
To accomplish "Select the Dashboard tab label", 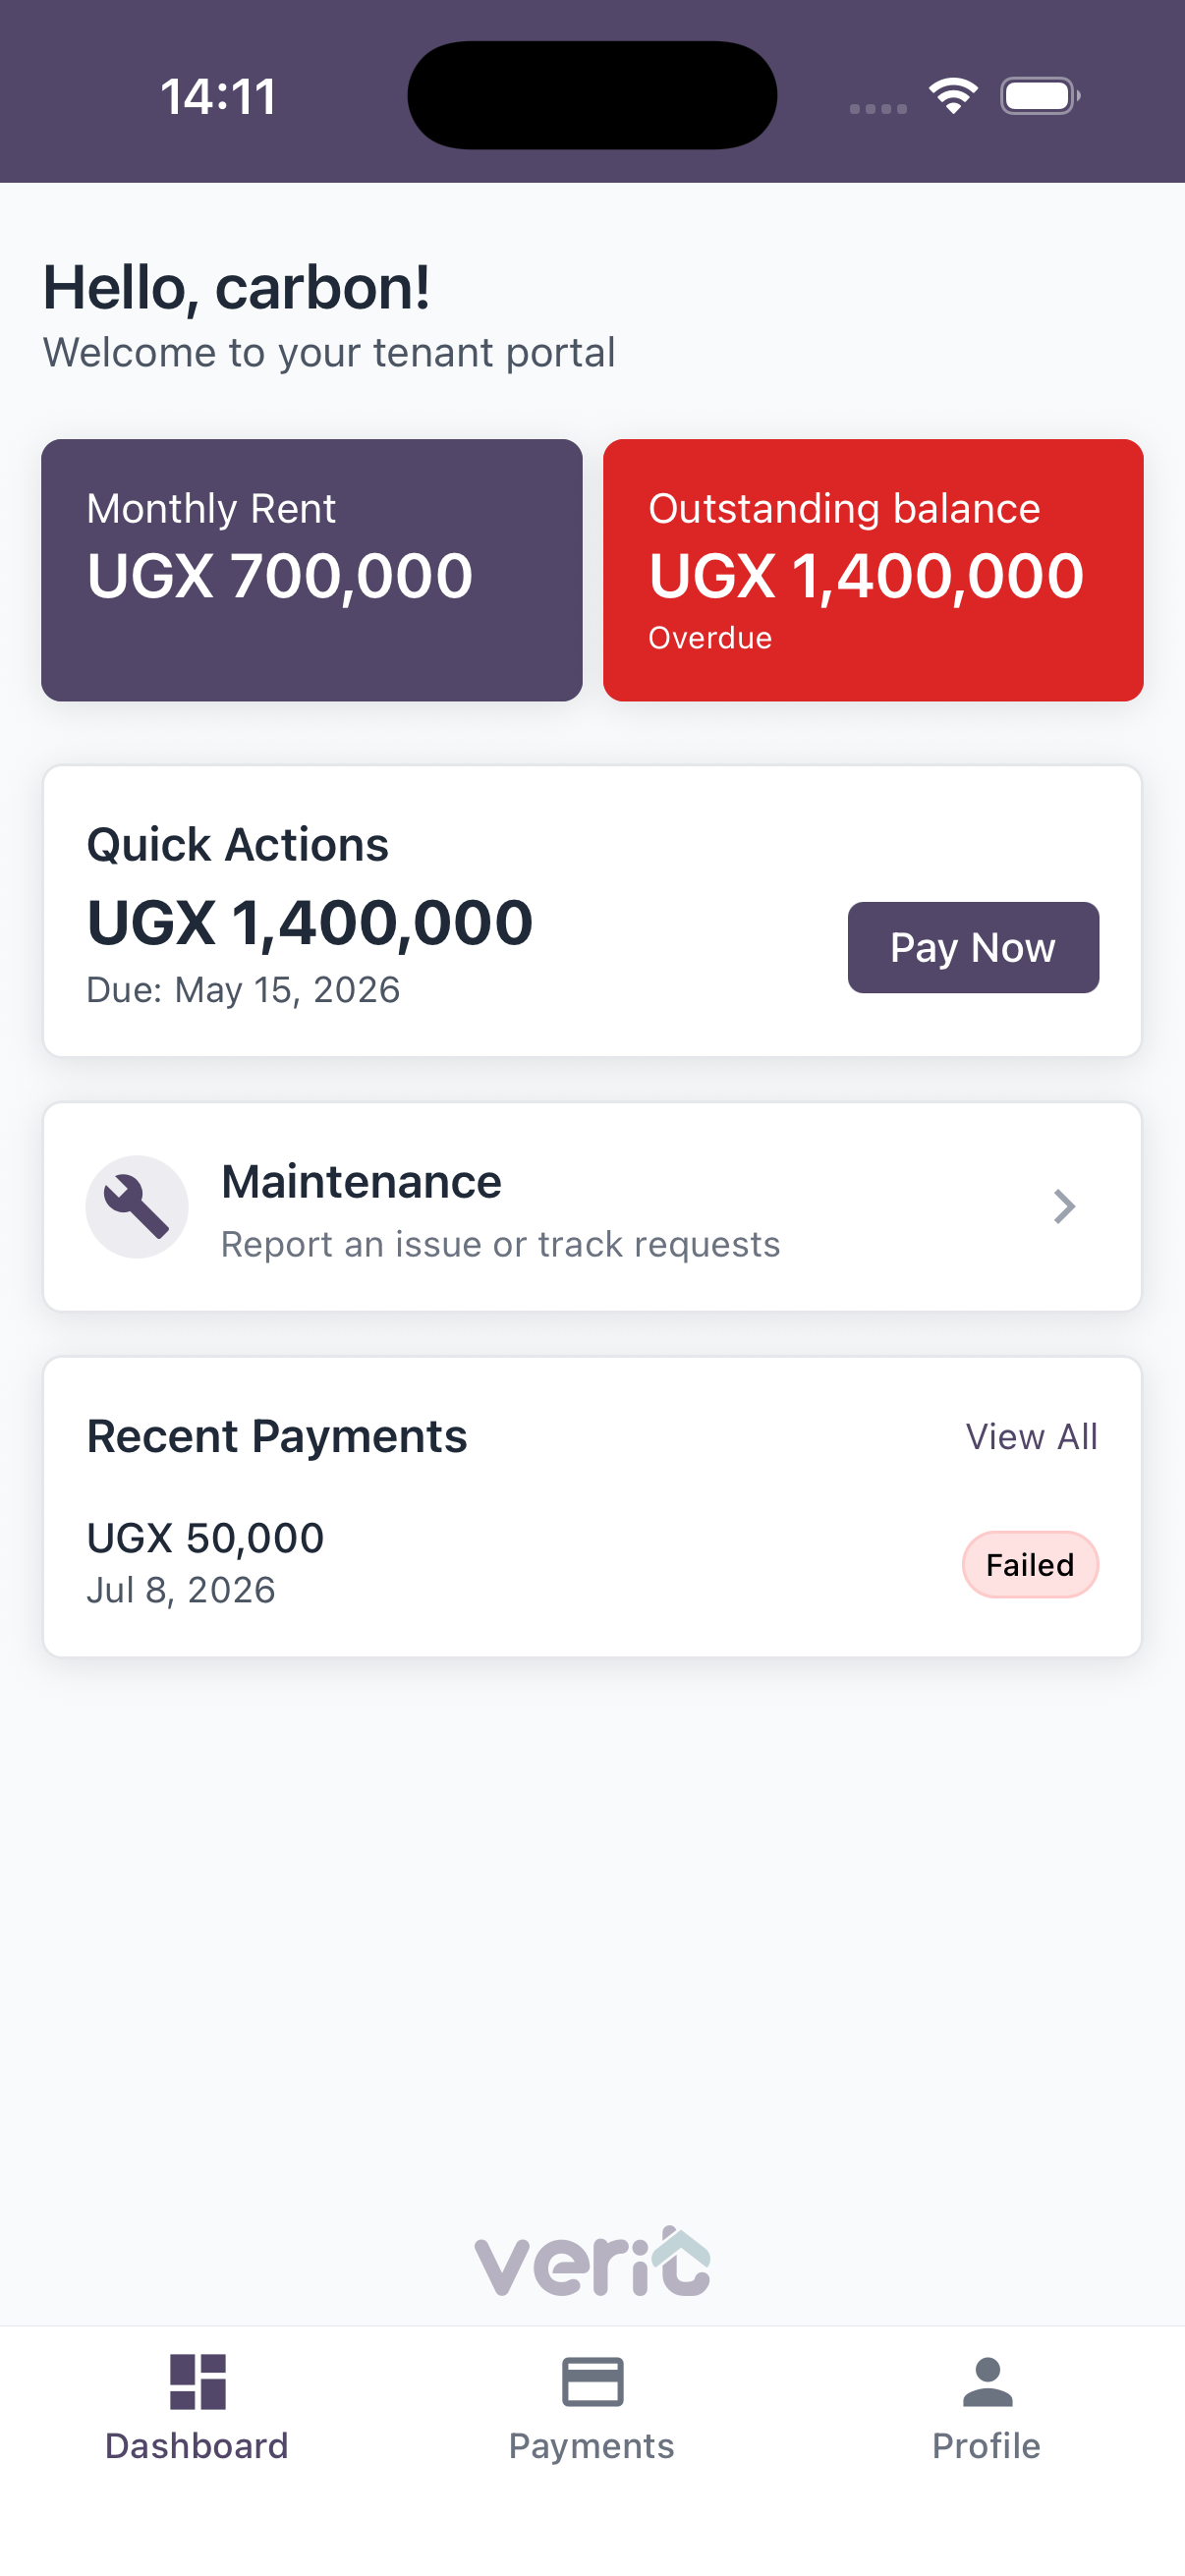I will tap(197, 2446).
